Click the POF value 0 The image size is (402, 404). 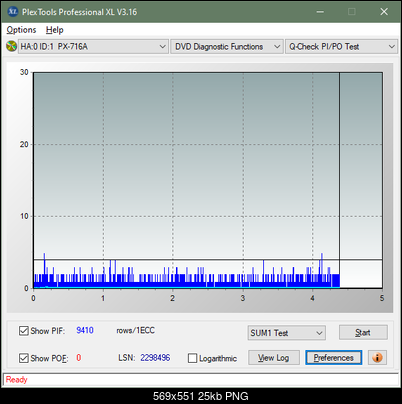click(79, 358)
